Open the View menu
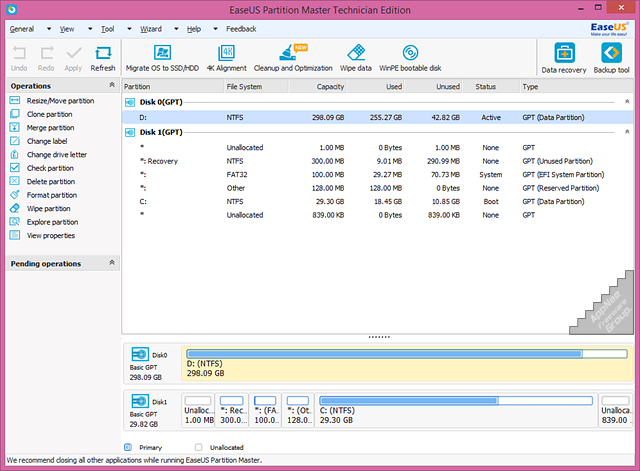The width and height of the screenshot is (640, 471). tap(67, 29)
